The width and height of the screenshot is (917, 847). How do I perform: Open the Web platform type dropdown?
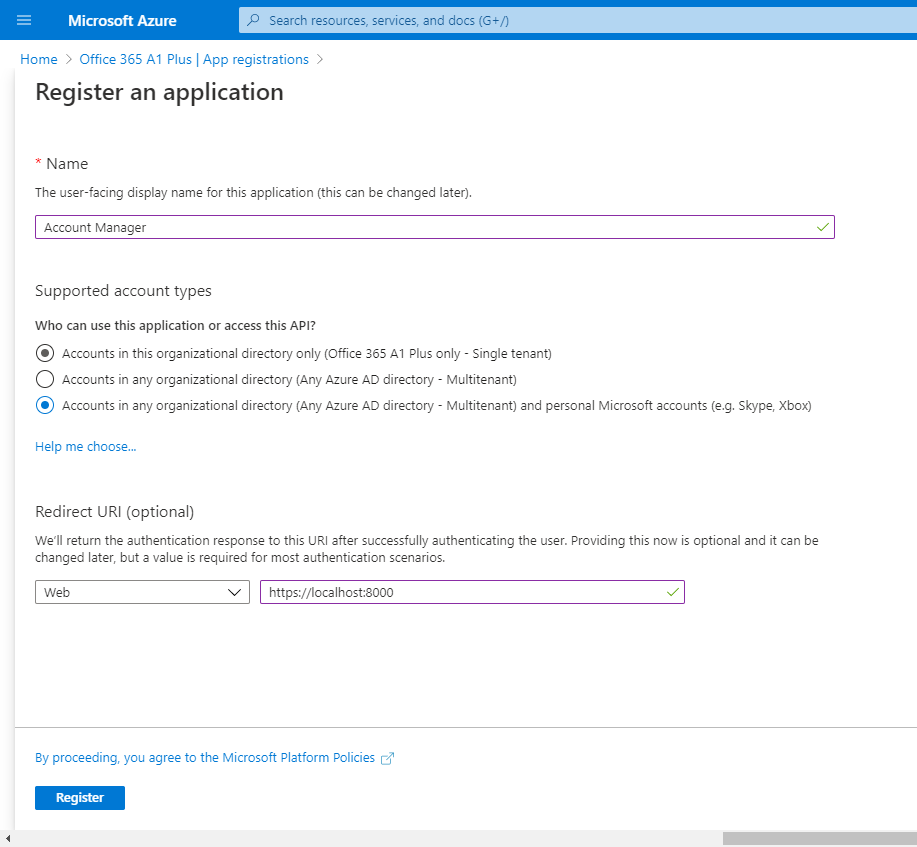[x=142, y=592]
